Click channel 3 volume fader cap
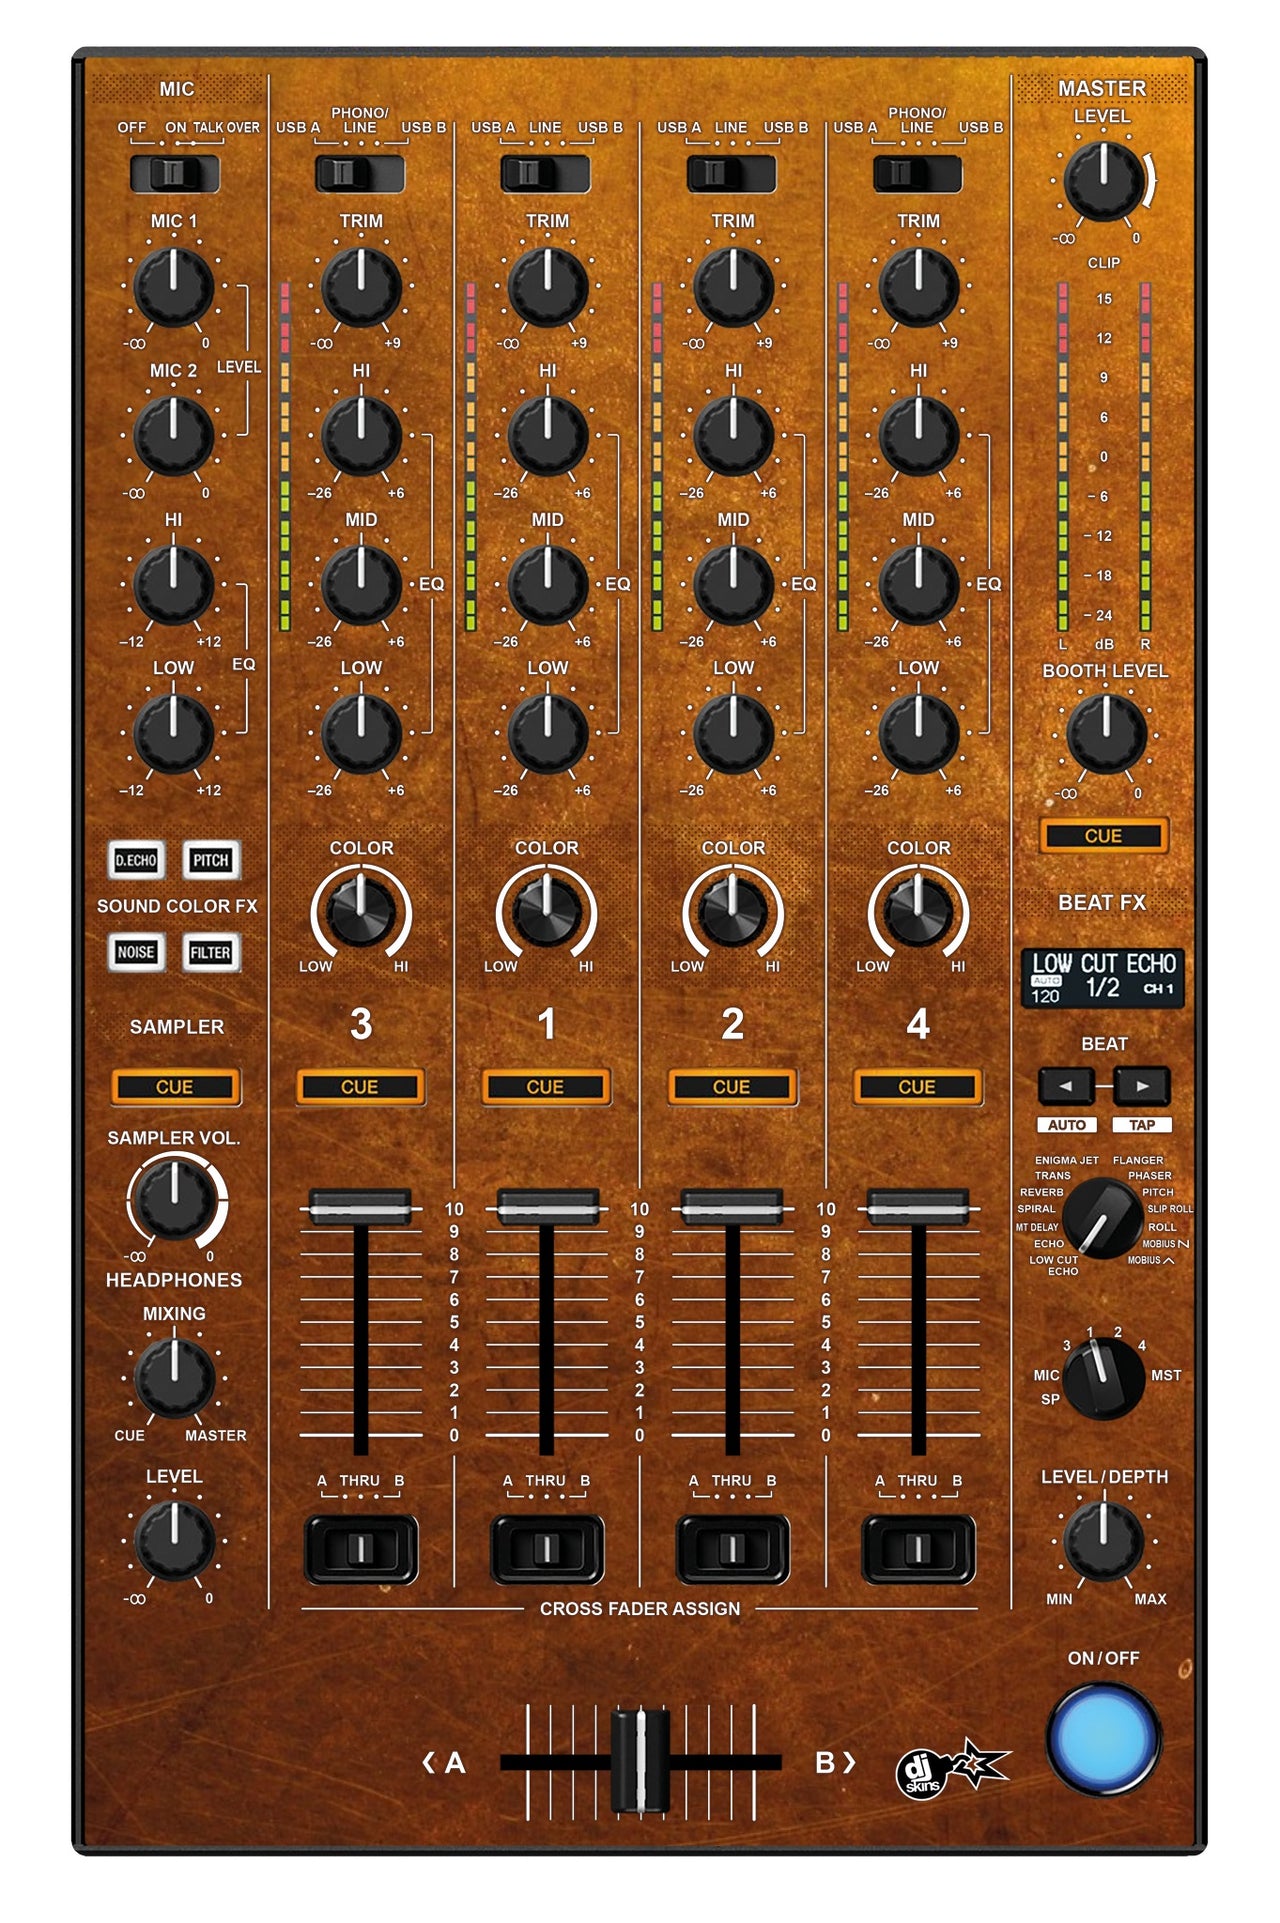The height and width of the screenshot is (1923, 1280). [x=360, y=1207]
